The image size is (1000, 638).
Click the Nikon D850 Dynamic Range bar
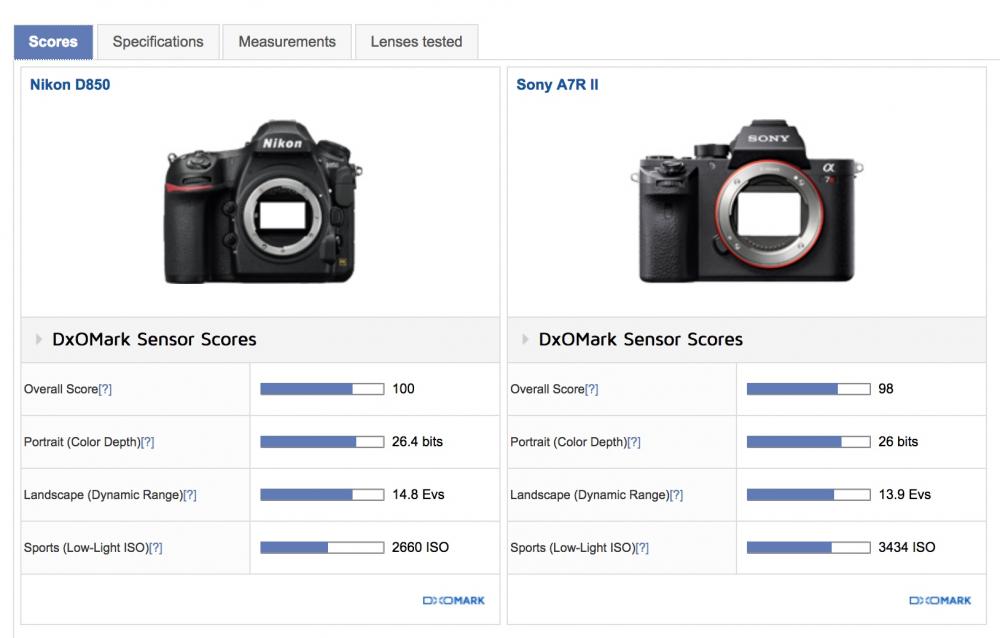[322, 494]
